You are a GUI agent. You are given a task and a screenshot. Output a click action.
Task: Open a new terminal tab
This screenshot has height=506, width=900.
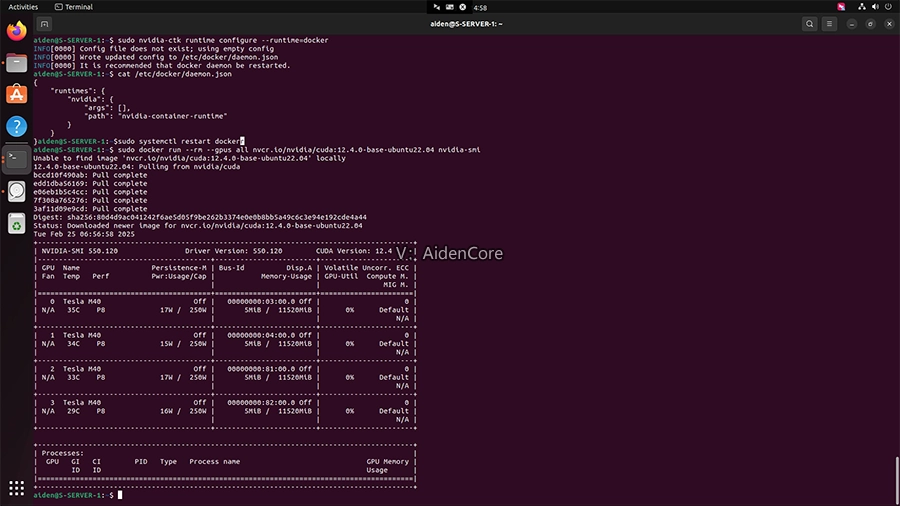[45, 23]
